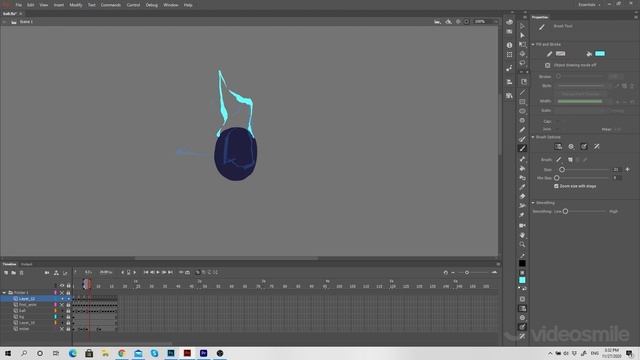Click the New Folder icon in timeline
The image size is (640, 360).
(x=13, y=273)
